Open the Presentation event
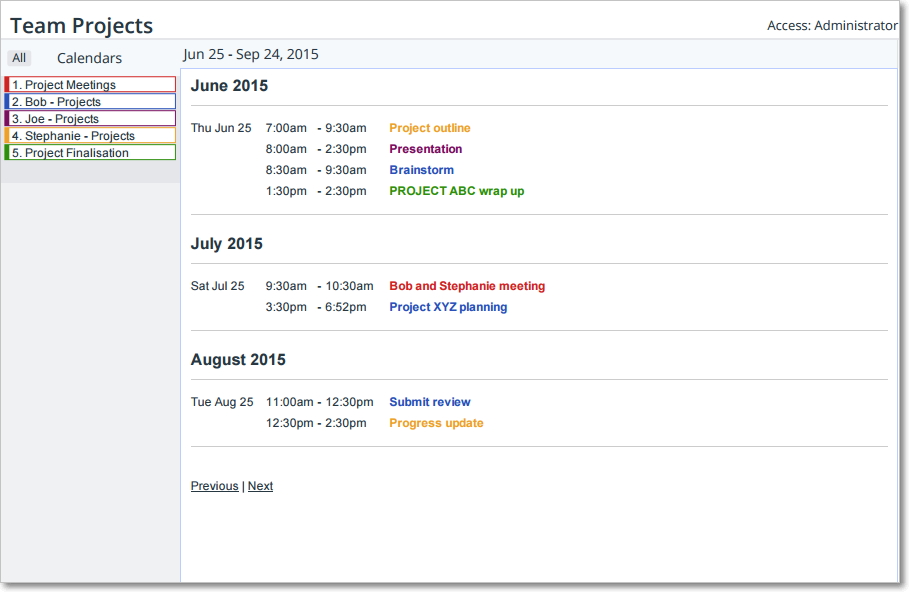 pyautogui.click(x=426, y=149)
